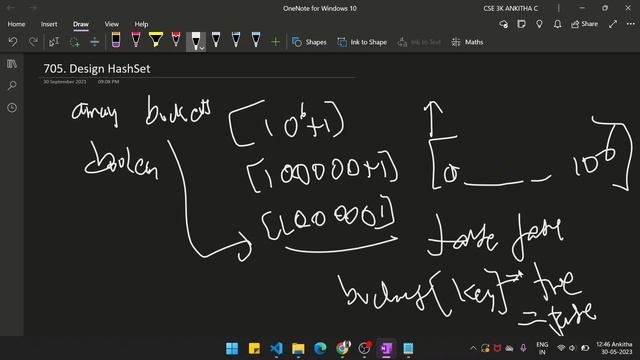640x360 pixels.
Task: Open File Explorer from the taskbar
Action: 298,348
